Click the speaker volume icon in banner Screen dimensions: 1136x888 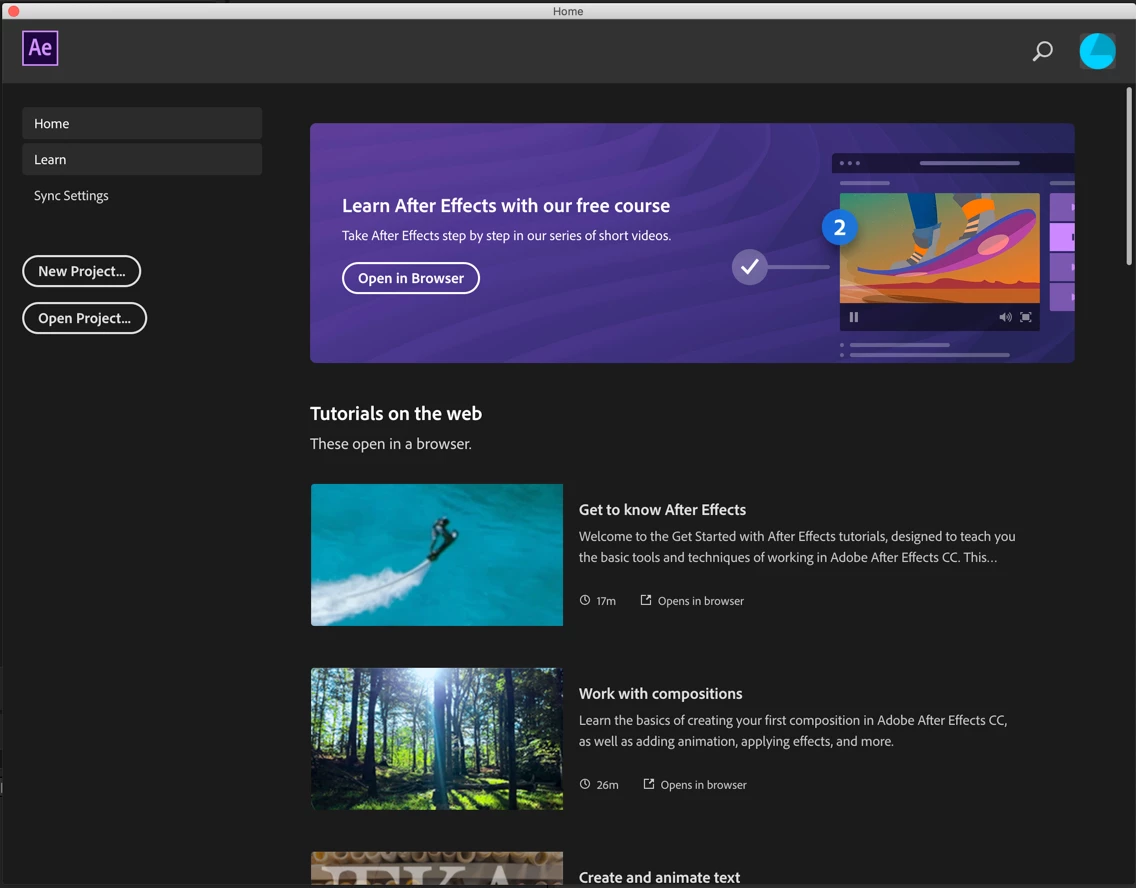[x=1005, y=317]
